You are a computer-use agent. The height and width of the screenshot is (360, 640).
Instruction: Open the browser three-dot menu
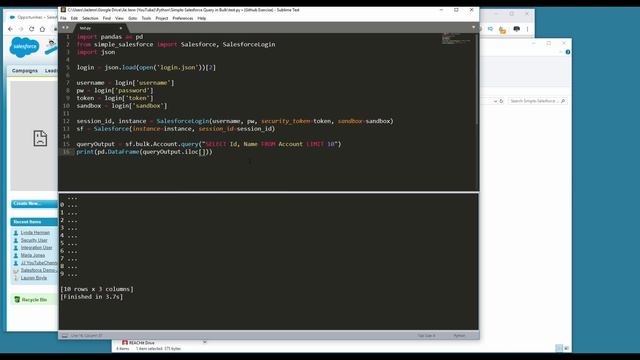[528, 29]
